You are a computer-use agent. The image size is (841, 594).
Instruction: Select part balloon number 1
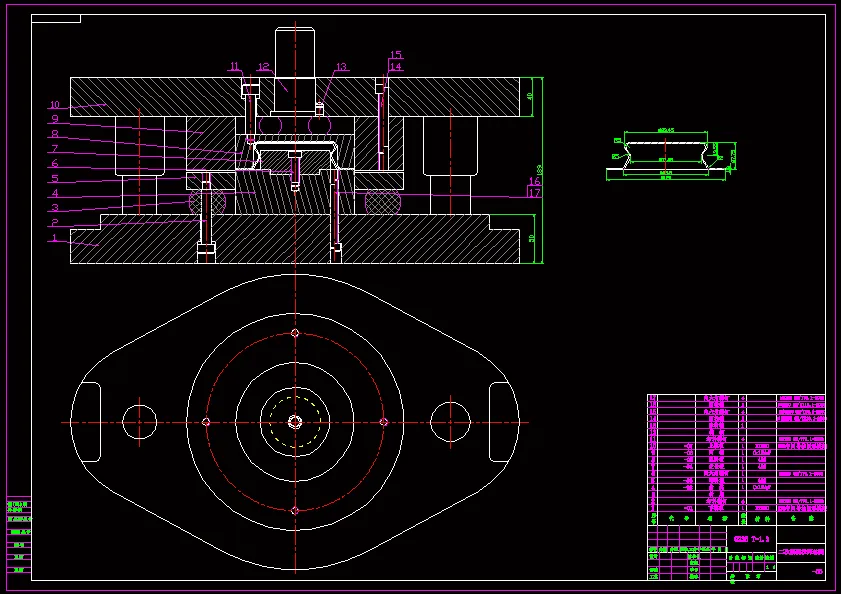click(54, 237)
